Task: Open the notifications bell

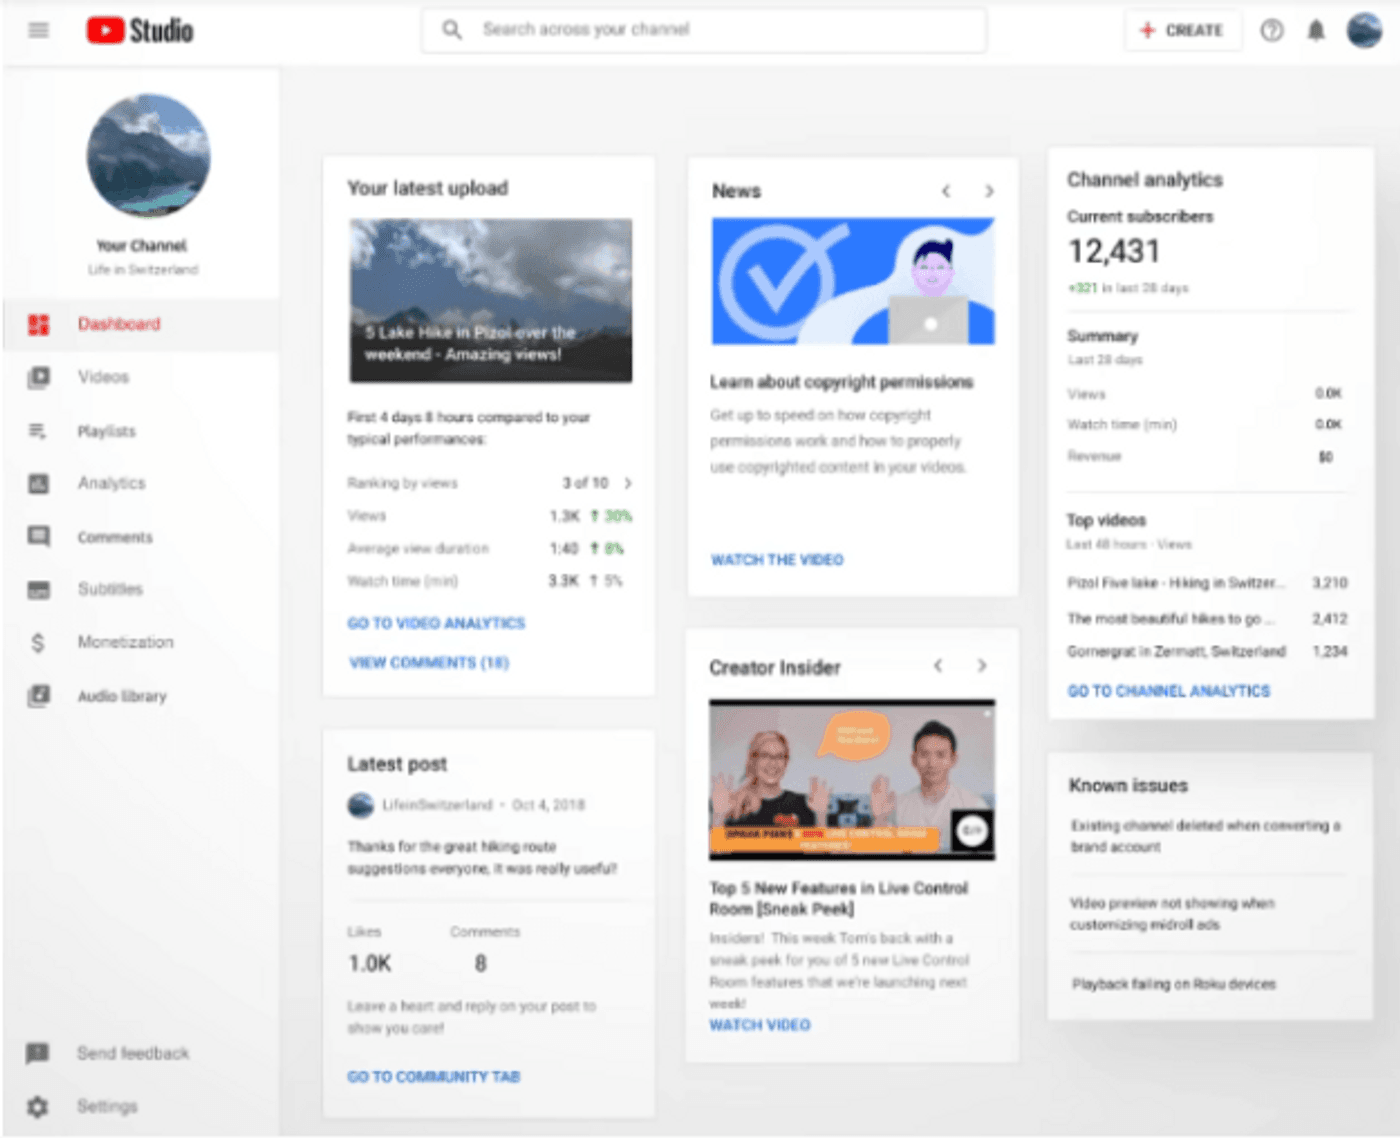Action: pos(1316,31)
